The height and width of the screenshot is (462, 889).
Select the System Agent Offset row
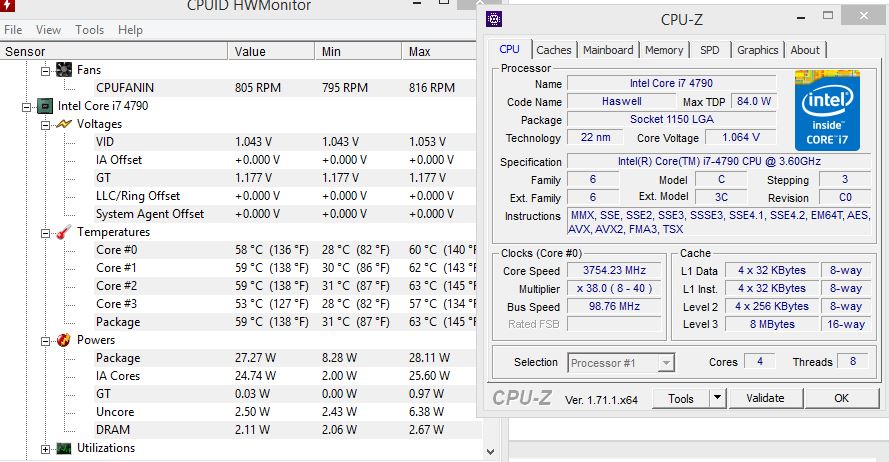(285, 214)
